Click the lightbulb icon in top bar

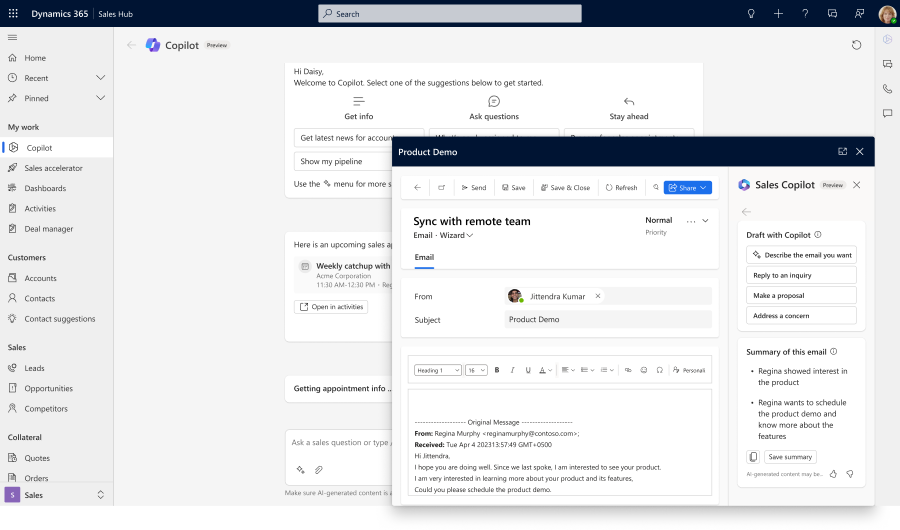(x=751, y=14)
